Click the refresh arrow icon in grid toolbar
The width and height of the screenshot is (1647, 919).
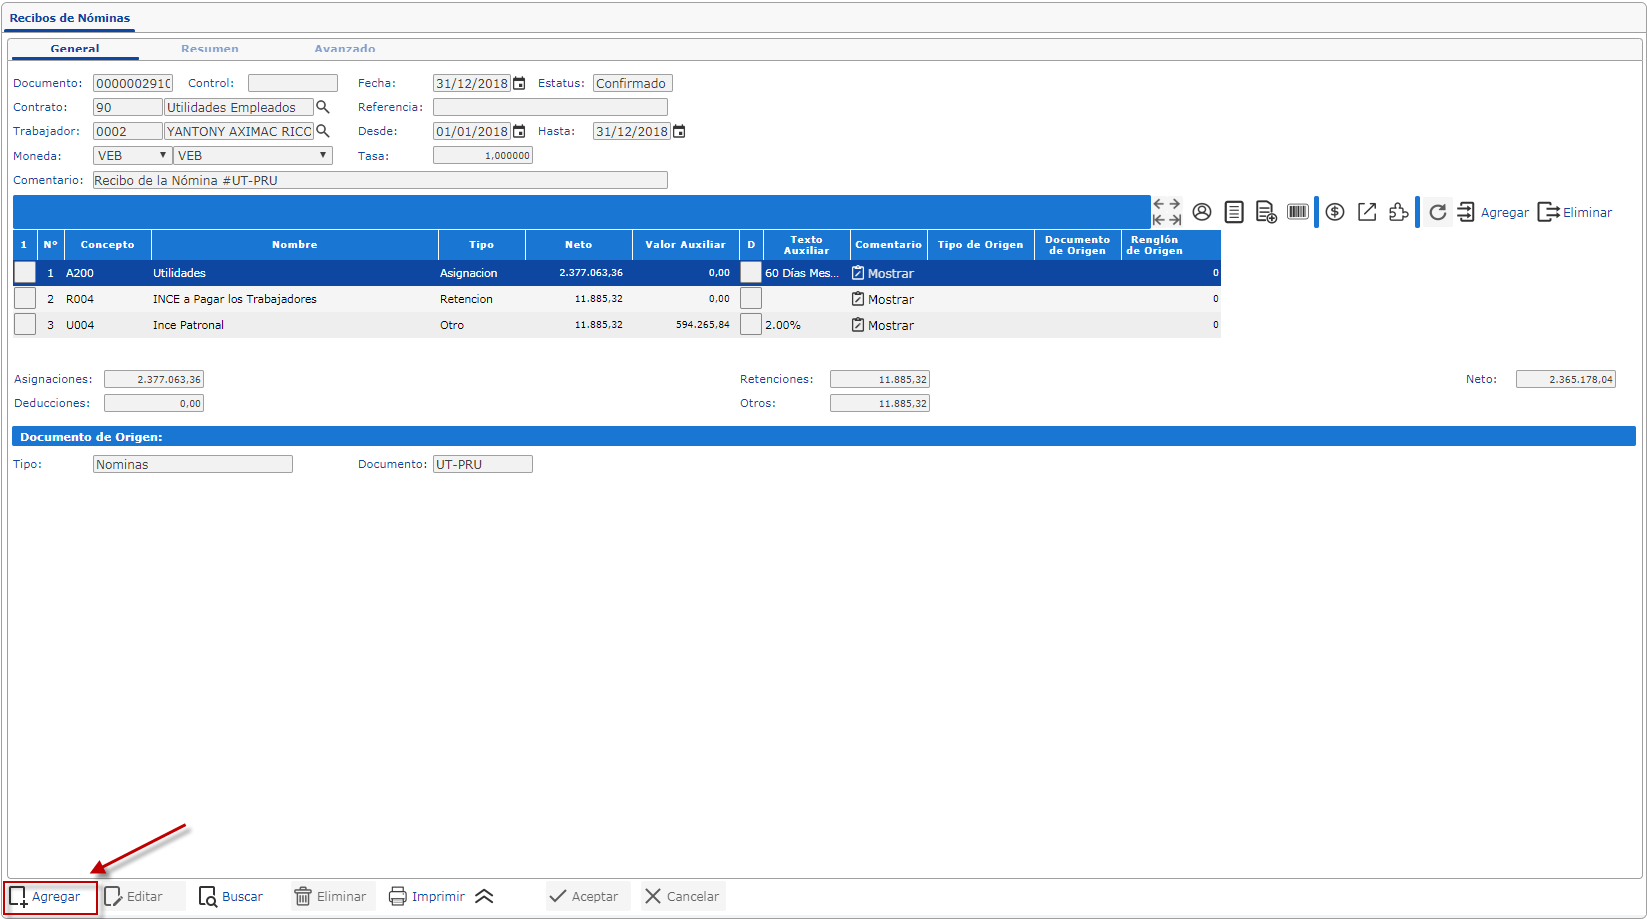(x=1438, y=212)
